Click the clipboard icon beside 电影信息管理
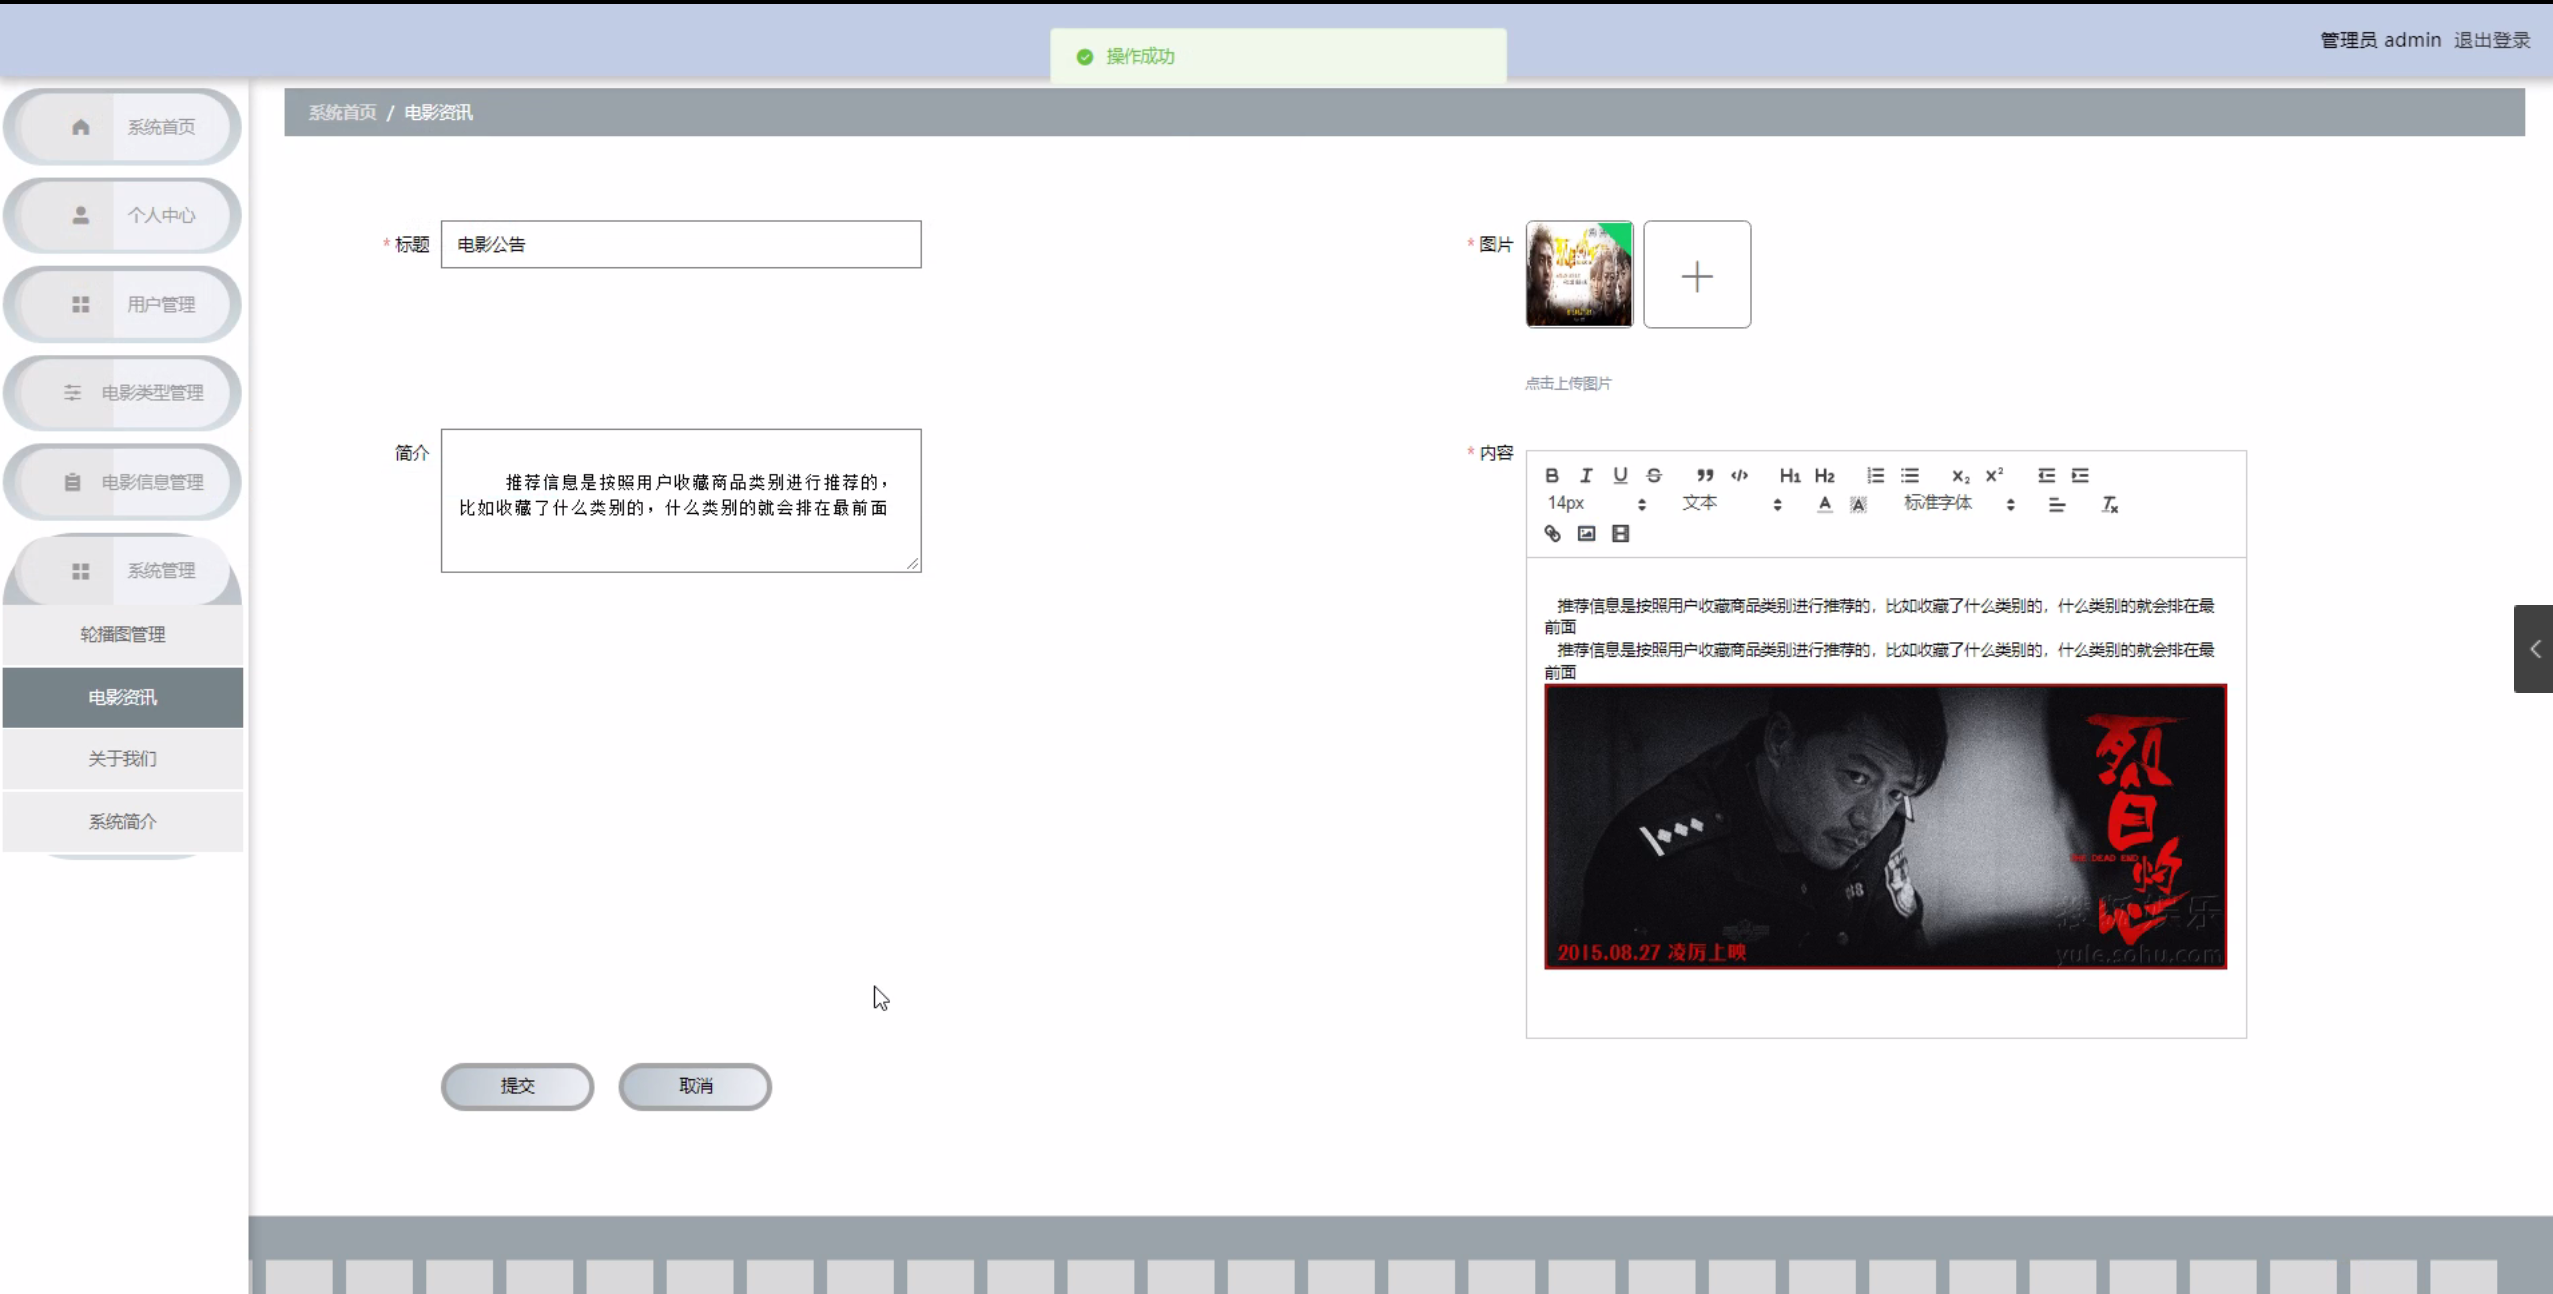This screenshot has width=2553, height=1294. (x=72, y=482)
